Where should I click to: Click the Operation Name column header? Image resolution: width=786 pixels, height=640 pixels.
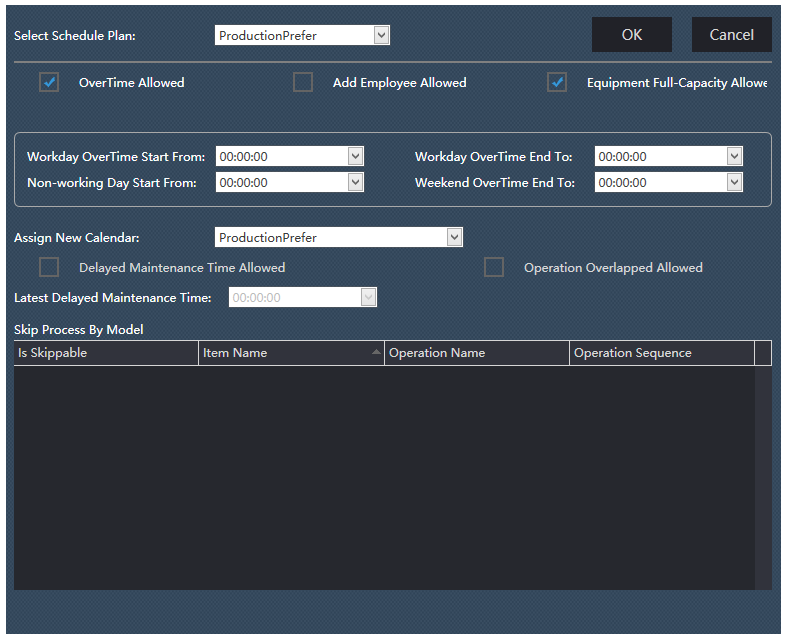[476, 353]
